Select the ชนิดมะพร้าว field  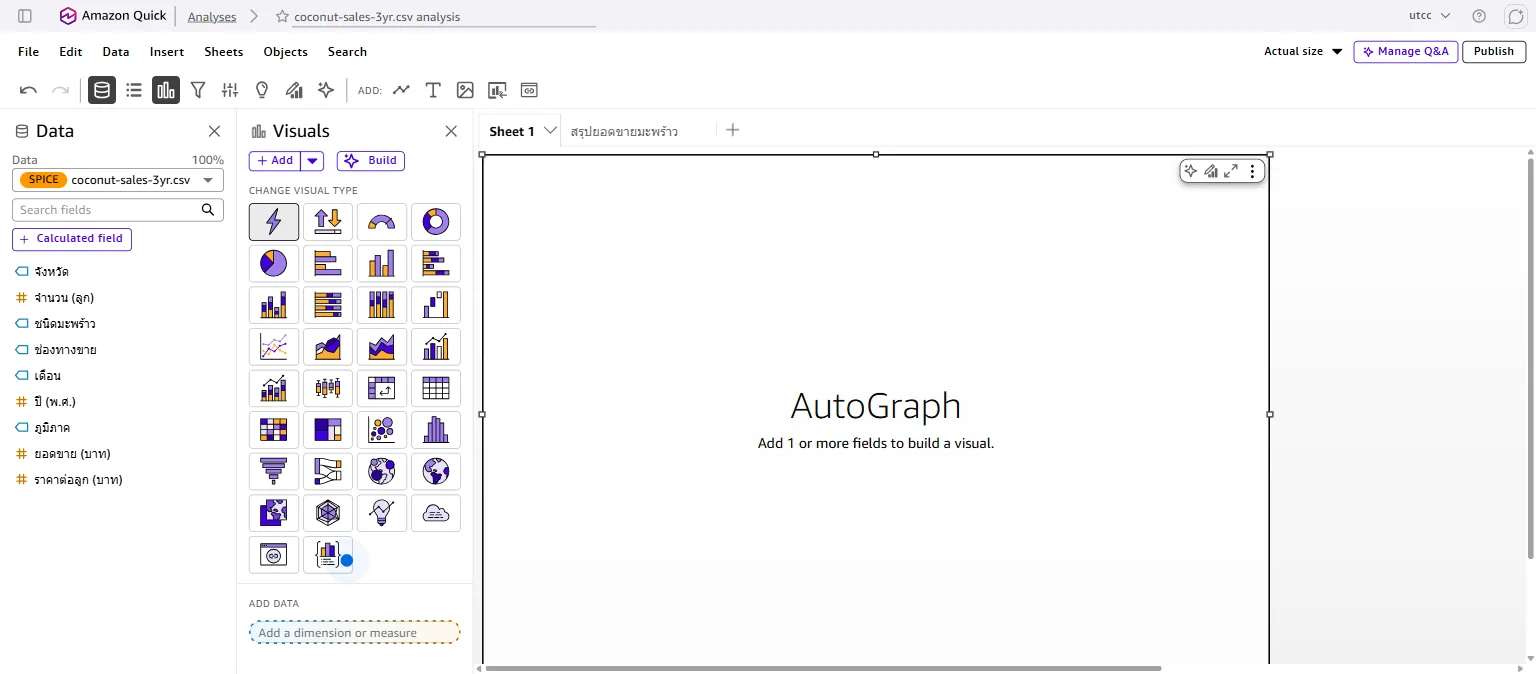click(x=64, y=324)
